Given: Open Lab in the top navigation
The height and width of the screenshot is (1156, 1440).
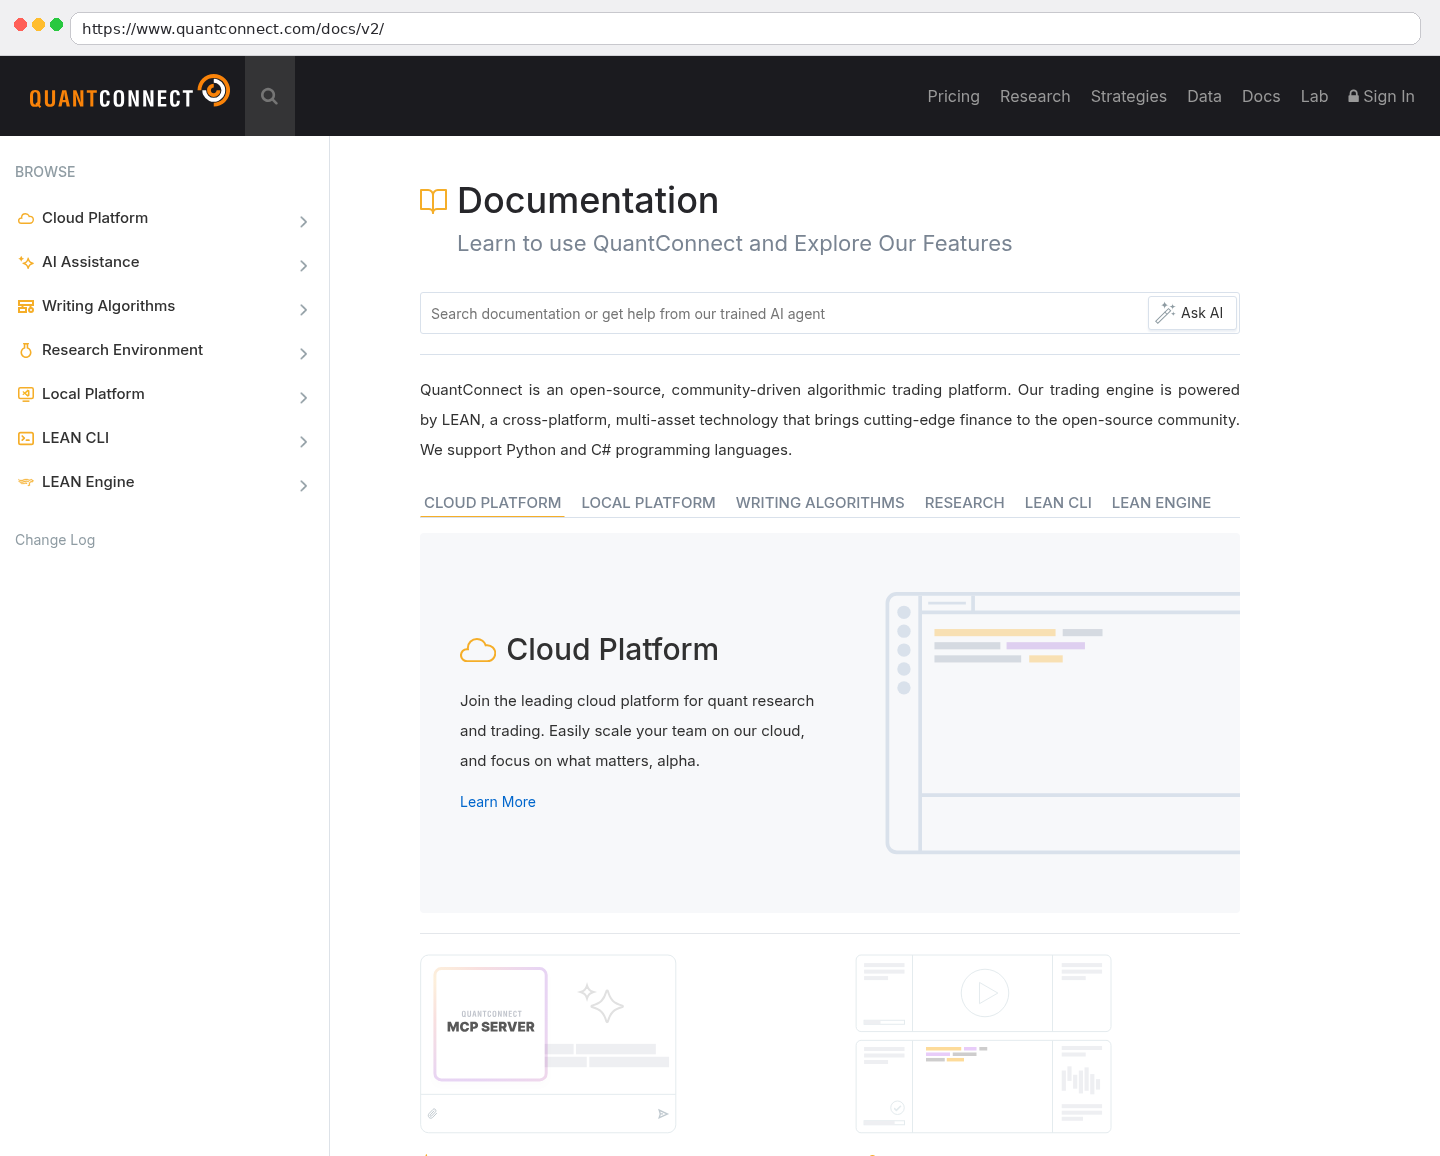Looking at the screenshot, I should click(x=1314, y=96).
